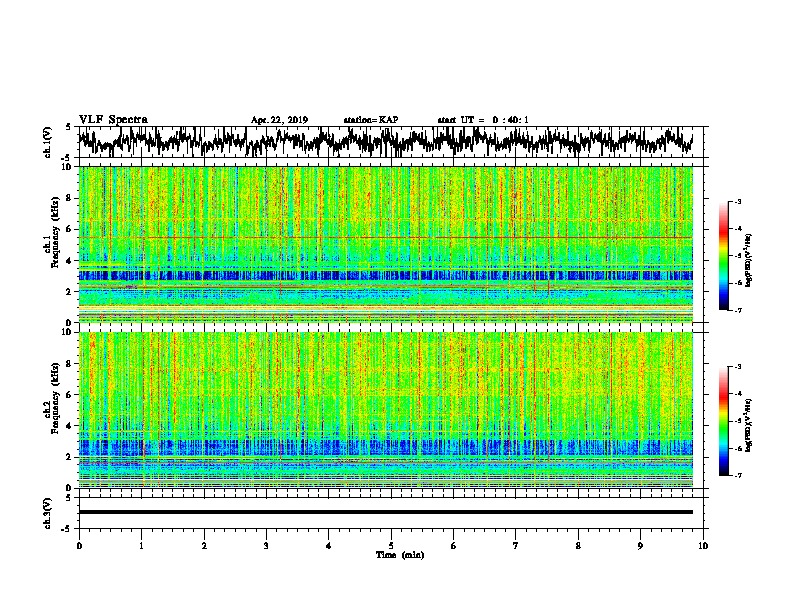792x612 pixels.
Task: Click the ch.1 color scale log(PSD) unit label
Action: pyautogui.click(x=749, y=260)
